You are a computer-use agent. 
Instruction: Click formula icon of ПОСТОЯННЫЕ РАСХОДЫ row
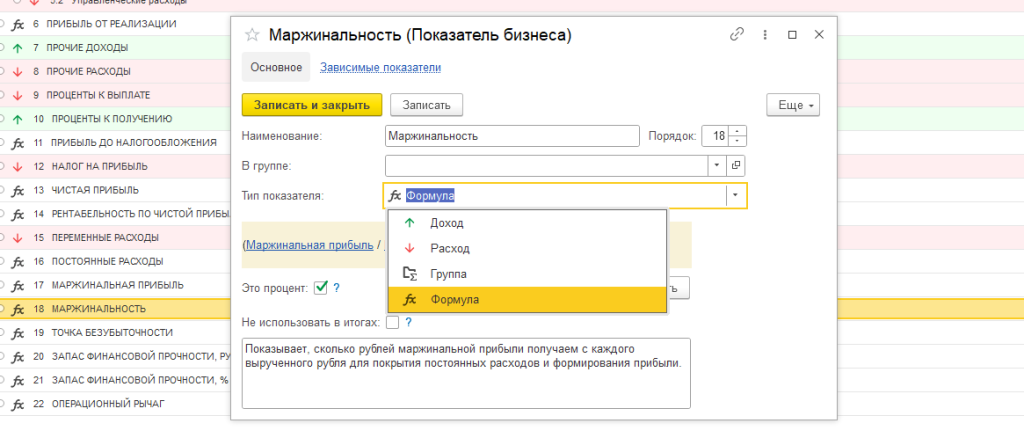tap(18, 261)
